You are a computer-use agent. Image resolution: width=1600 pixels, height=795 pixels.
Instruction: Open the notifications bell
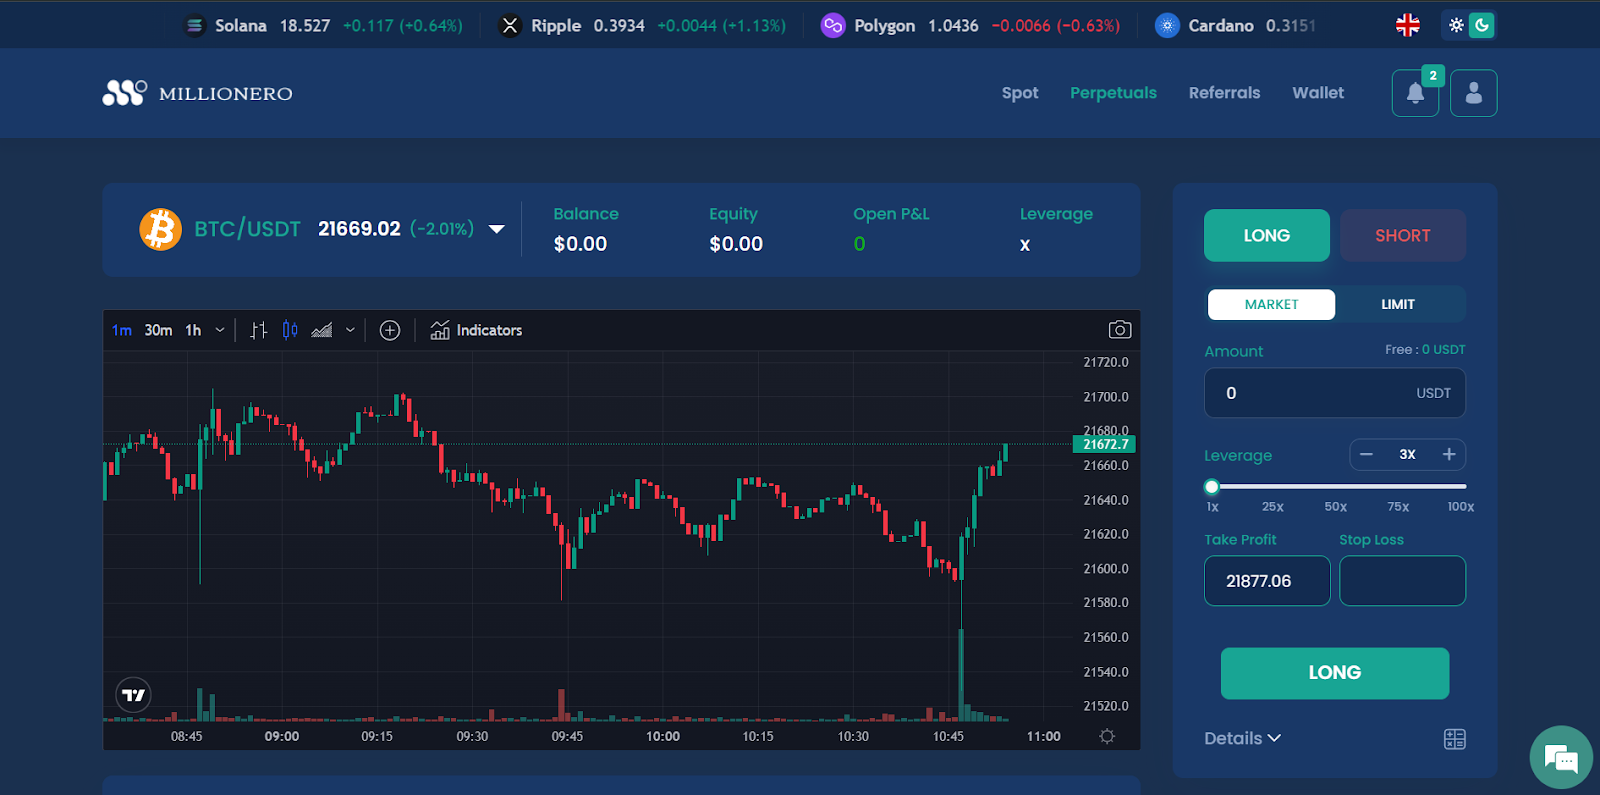pos(1415,93)
